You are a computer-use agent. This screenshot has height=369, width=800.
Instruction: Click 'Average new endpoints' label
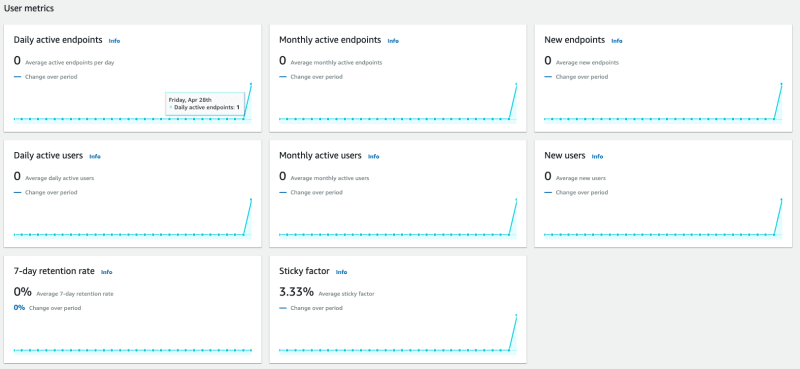pyautogui.click(x=587, y=63)
